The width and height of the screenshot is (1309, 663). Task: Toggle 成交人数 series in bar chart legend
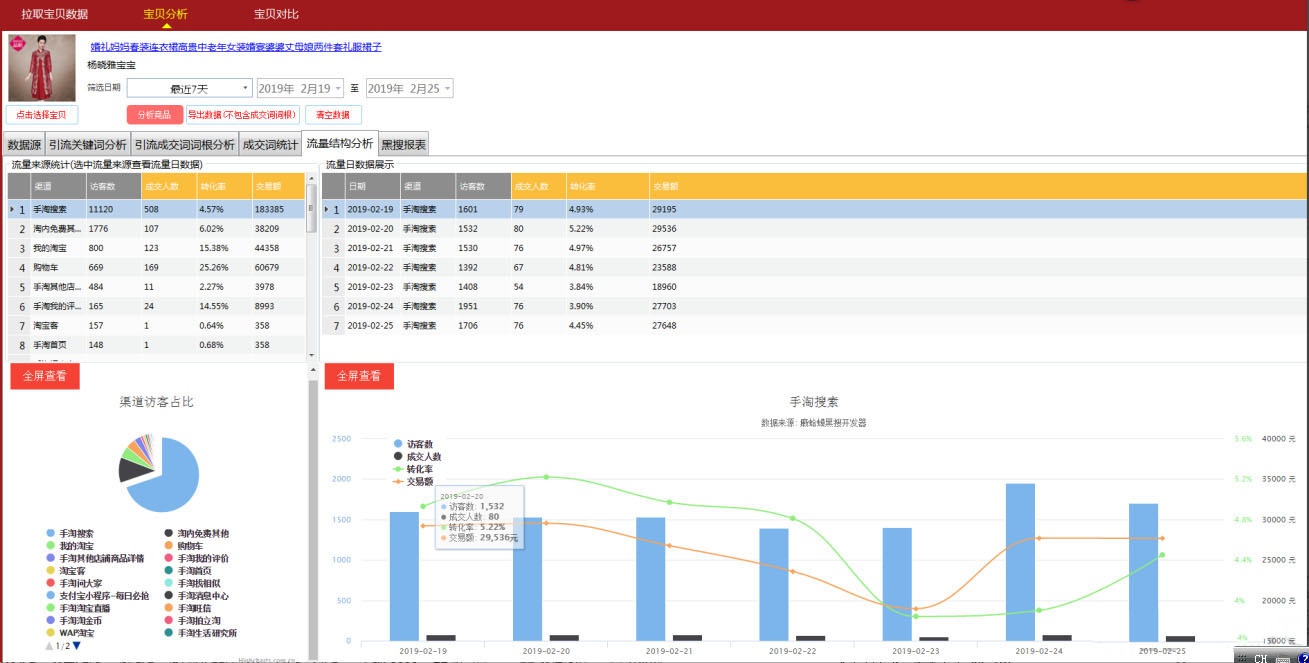click(417, 456)
